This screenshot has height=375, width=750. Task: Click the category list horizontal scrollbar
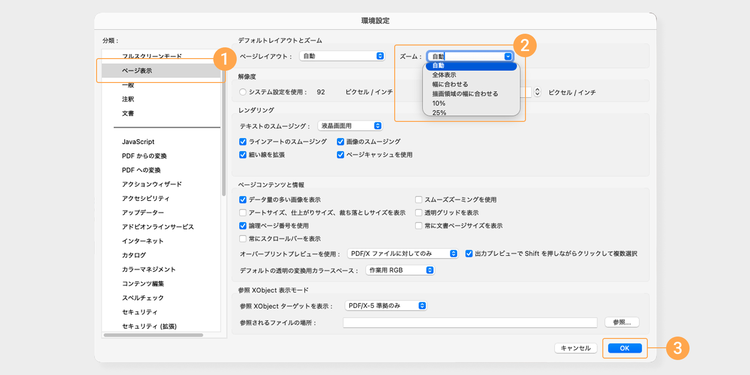tap(153, 335)
